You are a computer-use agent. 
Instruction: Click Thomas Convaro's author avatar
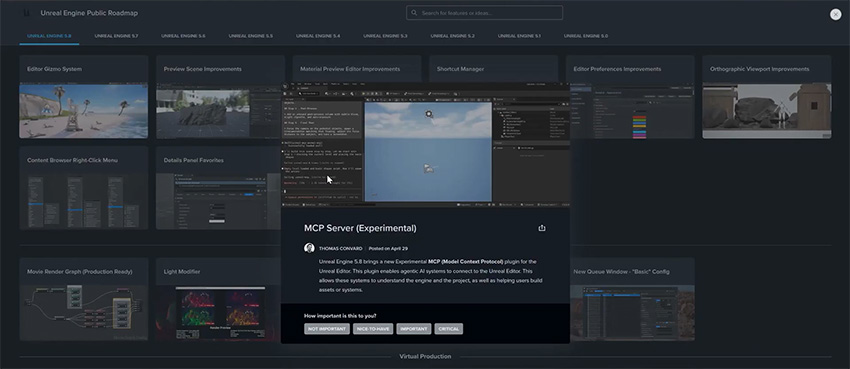click(x=309, y=248)
